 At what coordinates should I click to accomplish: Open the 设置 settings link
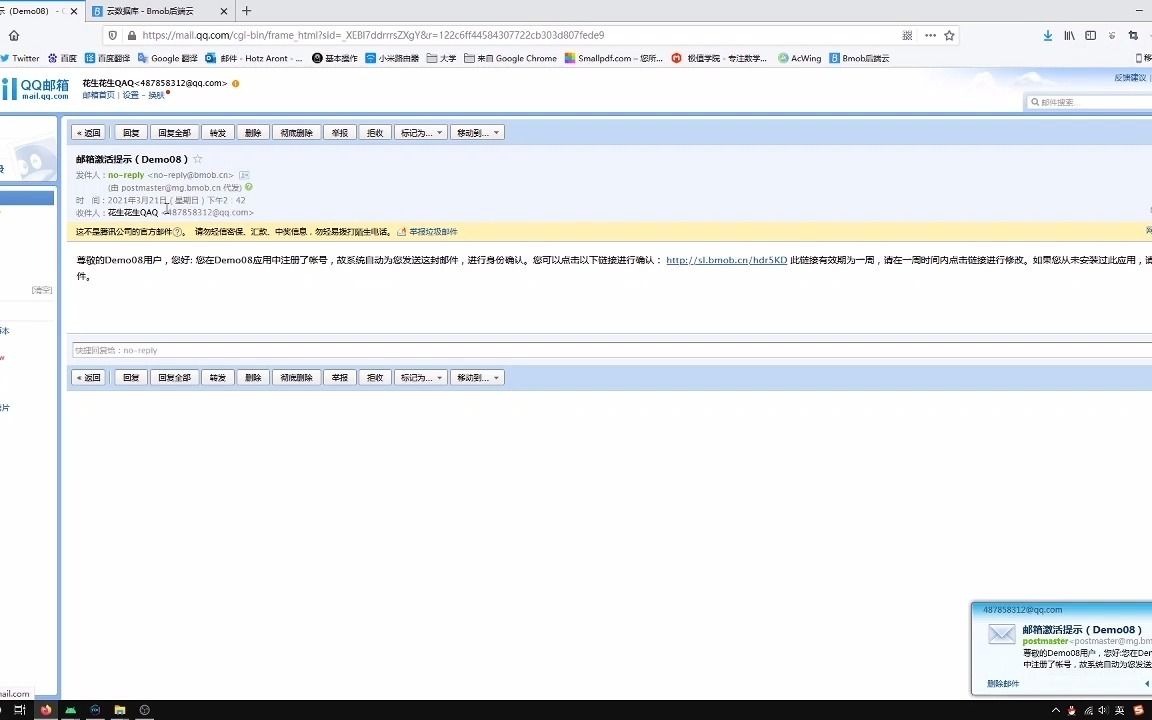click(131, 96)
